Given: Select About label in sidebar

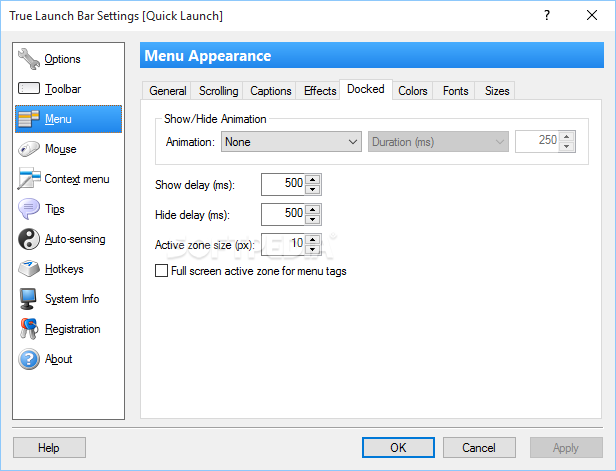Looking at the screenshot, I should coord(59,359).
